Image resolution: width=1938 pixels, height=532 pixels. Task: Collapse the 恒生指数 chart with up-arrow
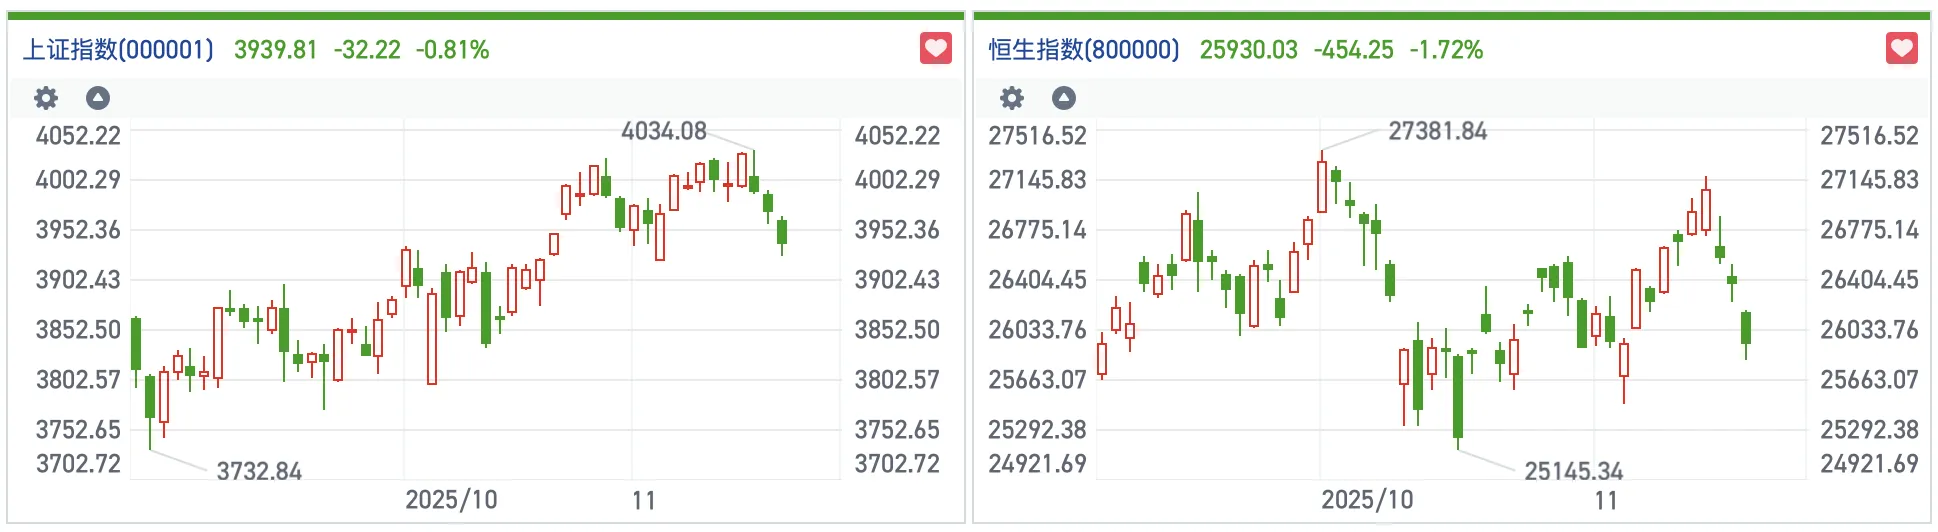pyautogui.click(x=1064, y=98)
